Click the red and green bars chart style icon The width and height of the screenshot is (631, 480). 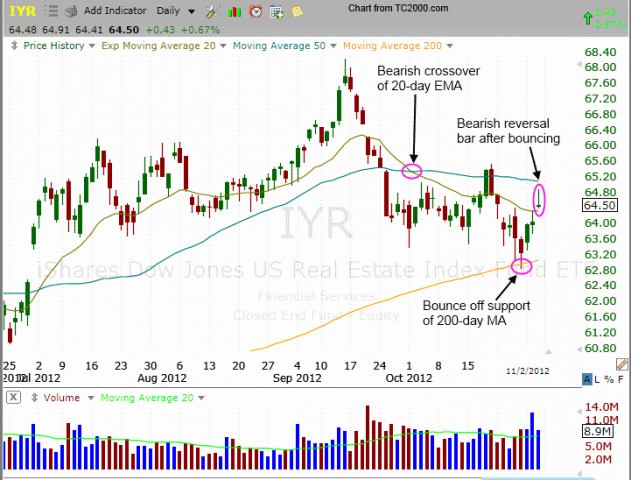pos(235,12)
